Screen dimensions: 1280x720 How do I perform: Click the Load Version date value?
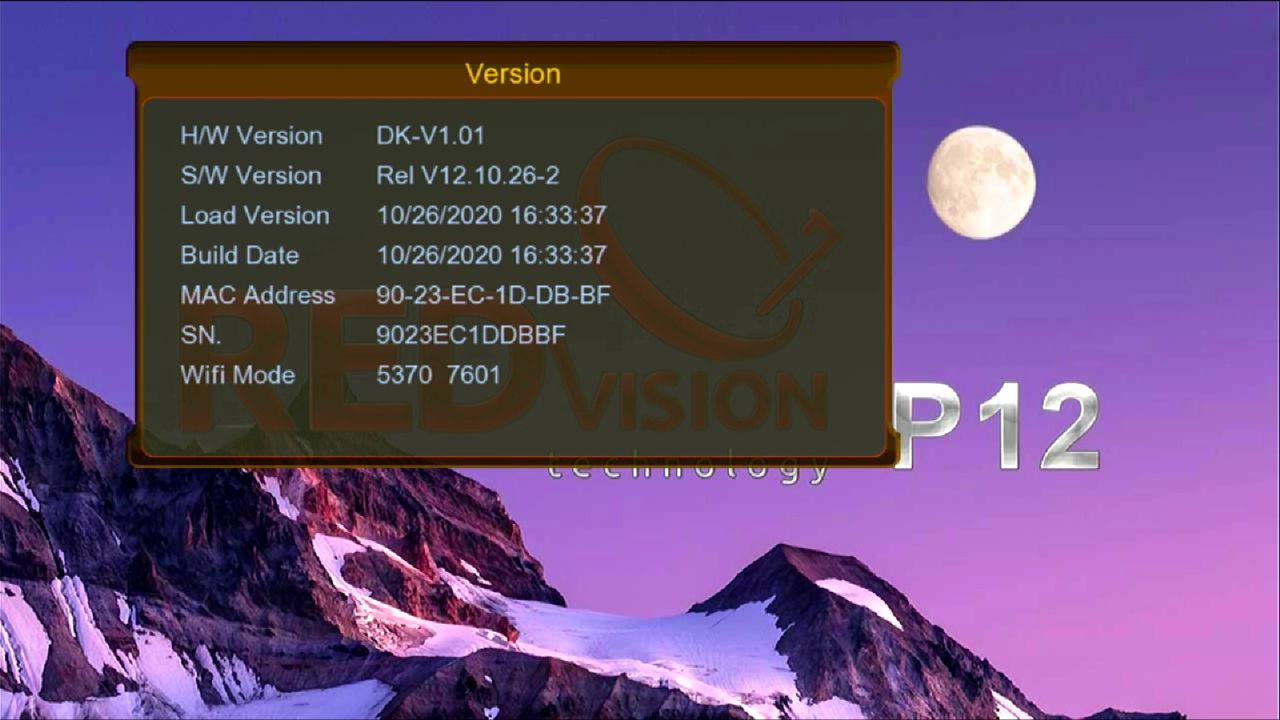(491, 216)
